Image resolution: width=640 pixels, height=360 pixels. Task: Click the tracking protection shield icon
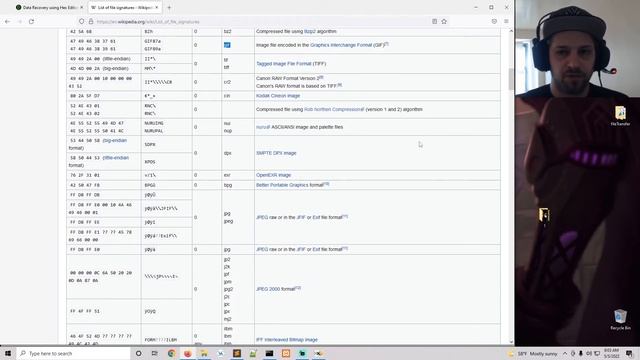[x=82, y=21]
